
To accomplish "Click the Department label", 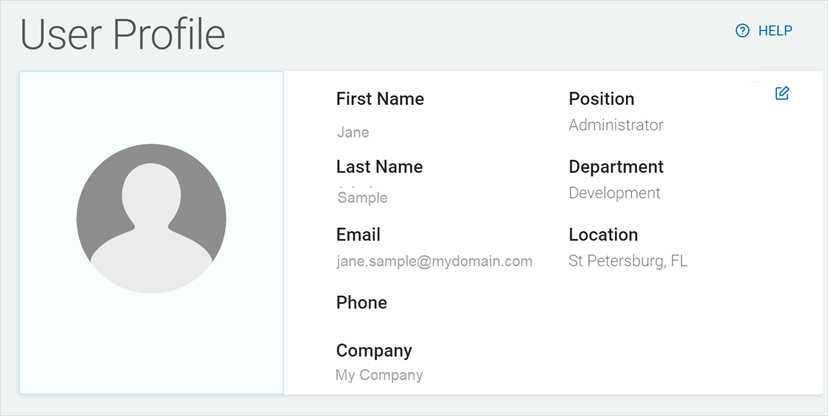I will click(x=616, y=167).
